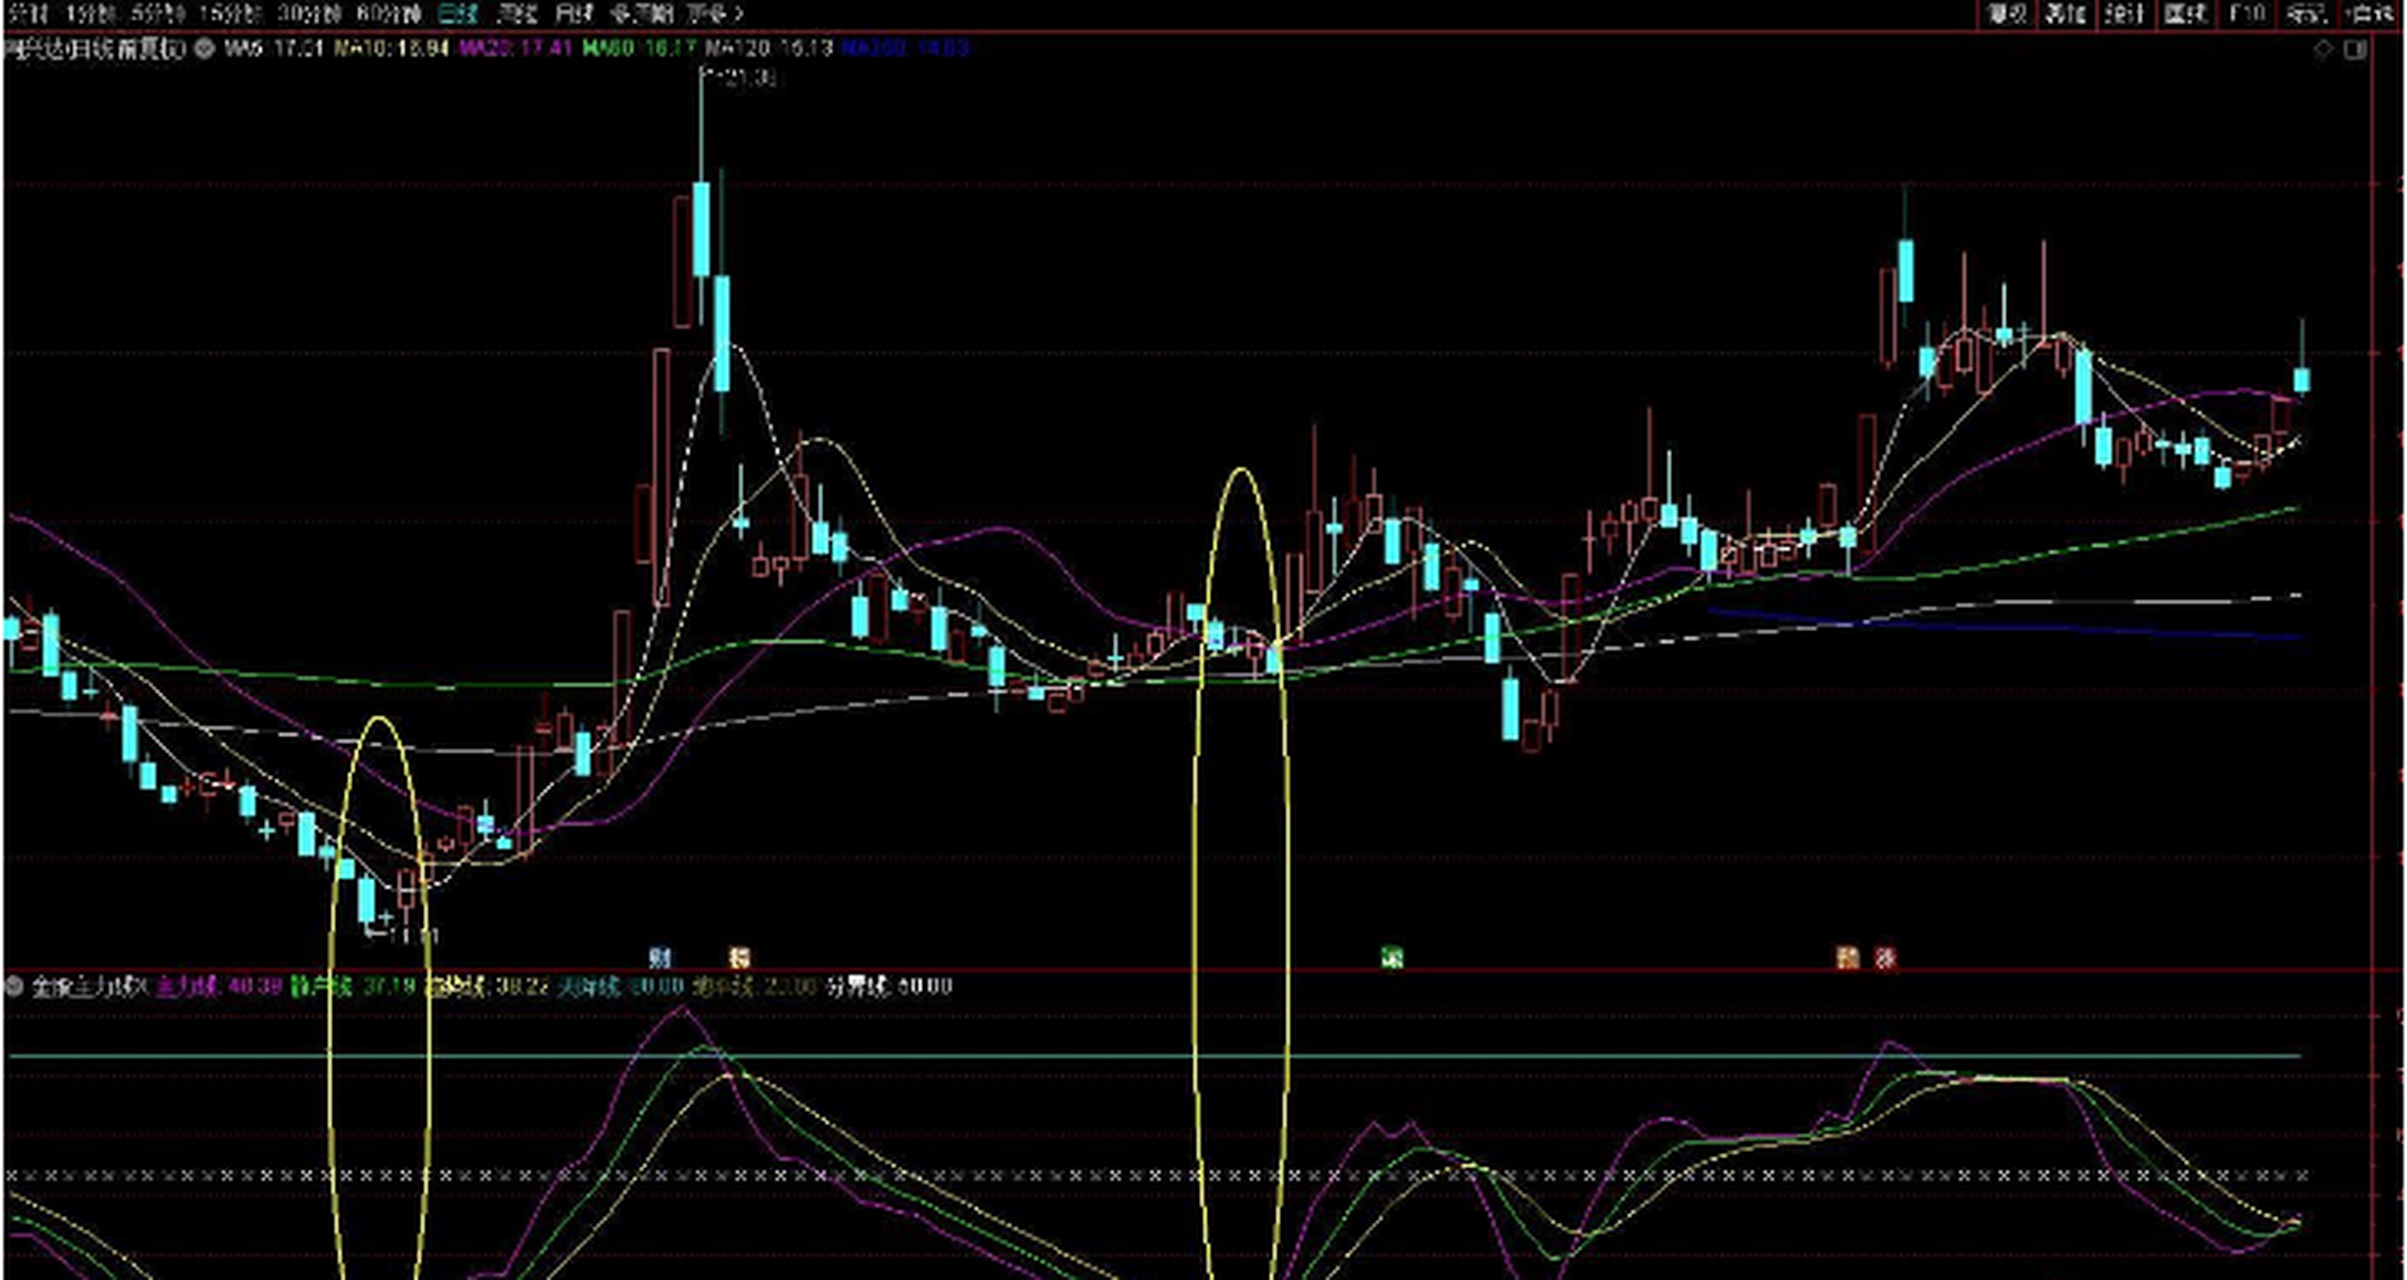Click the green MA60 label
Screen dimensions: 2407x1280
(639, 48)
